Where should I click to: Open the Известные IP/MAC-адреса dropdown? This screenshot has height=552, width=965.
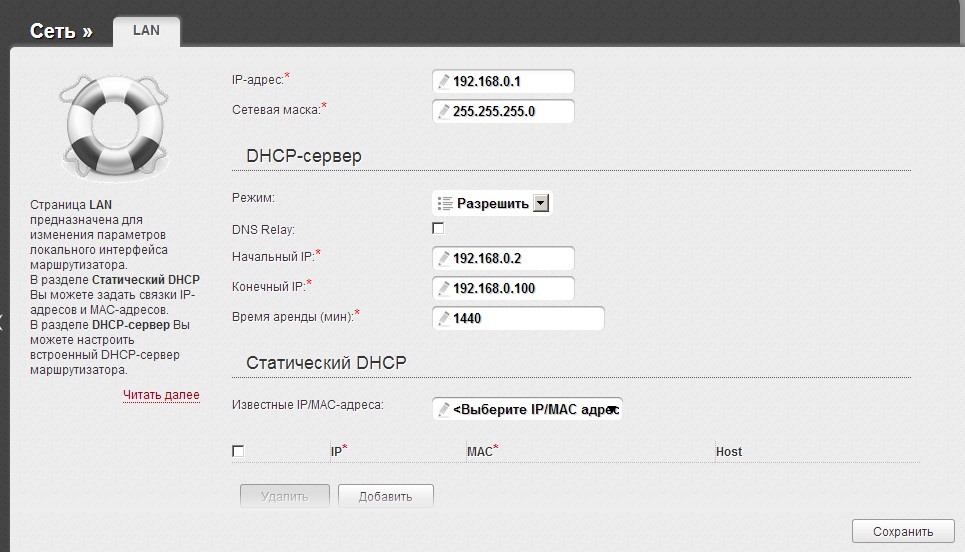[527, 409]
